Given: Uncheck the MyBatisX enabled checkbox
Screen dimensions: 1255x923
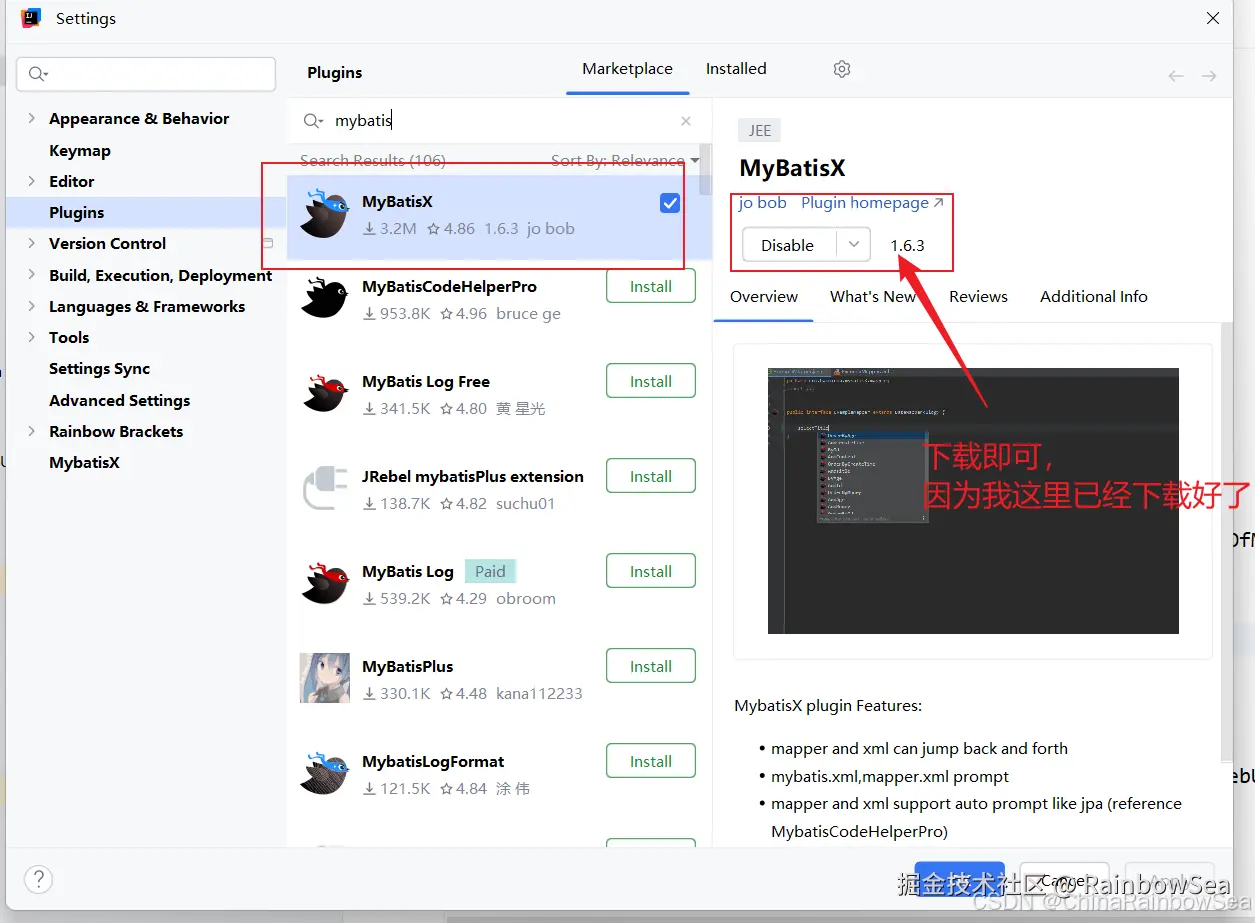Looking at the screenshot, I should pos(670,203).
